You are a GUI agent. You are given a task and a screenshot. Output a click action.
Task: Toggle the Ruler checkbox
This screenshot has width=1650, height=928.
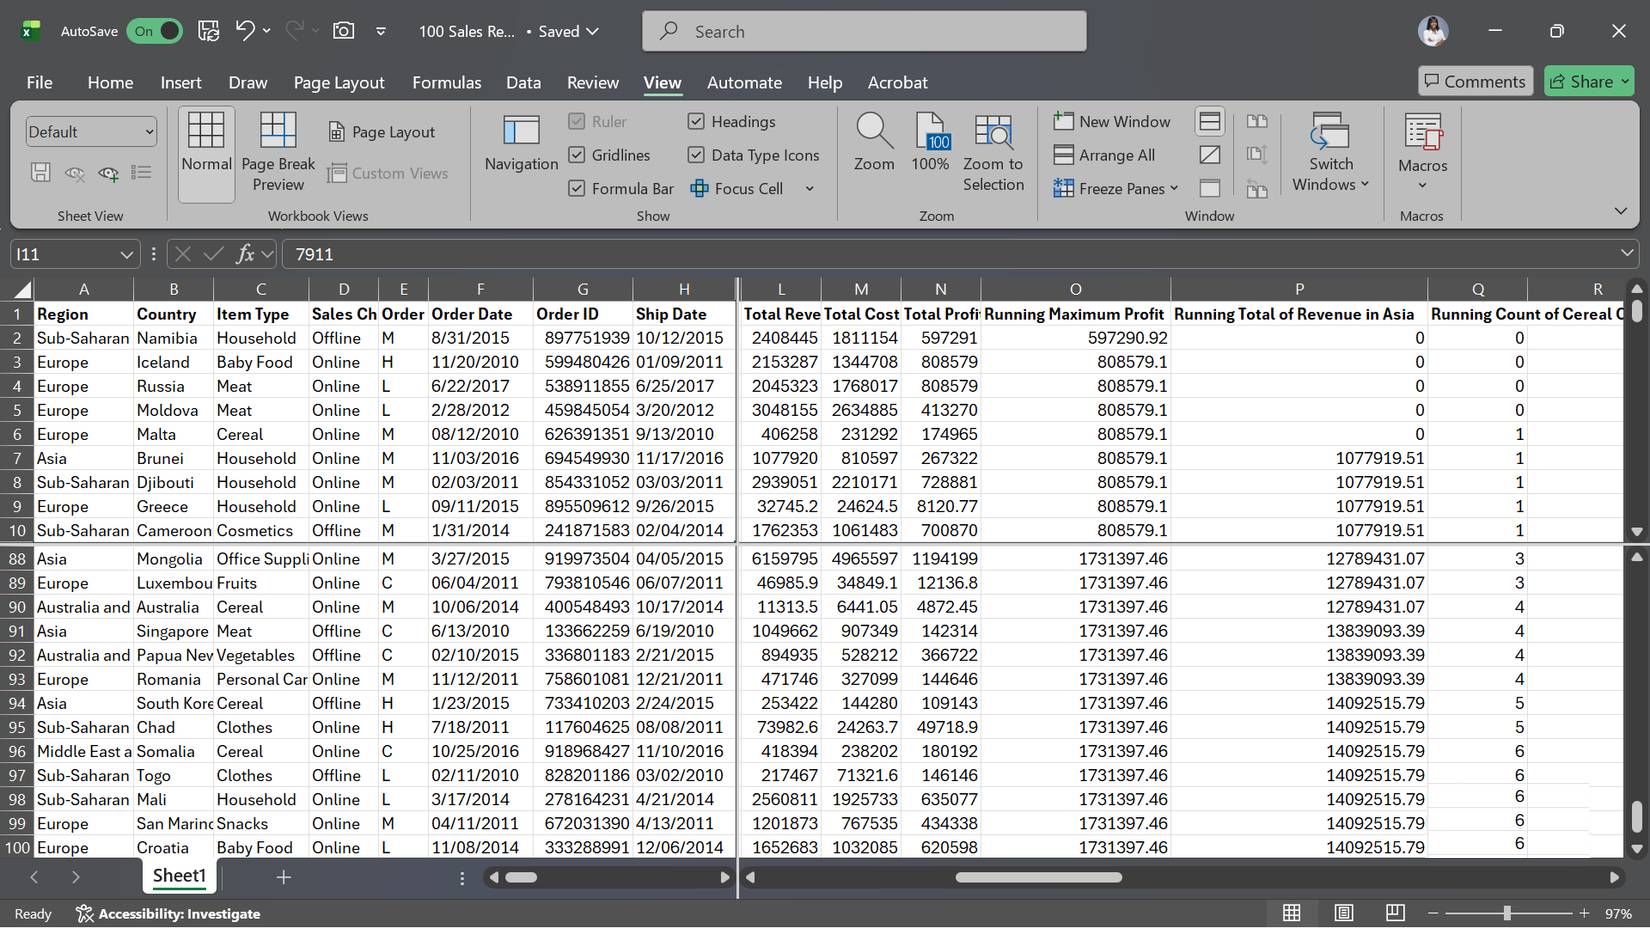click(x=577, y=121)
